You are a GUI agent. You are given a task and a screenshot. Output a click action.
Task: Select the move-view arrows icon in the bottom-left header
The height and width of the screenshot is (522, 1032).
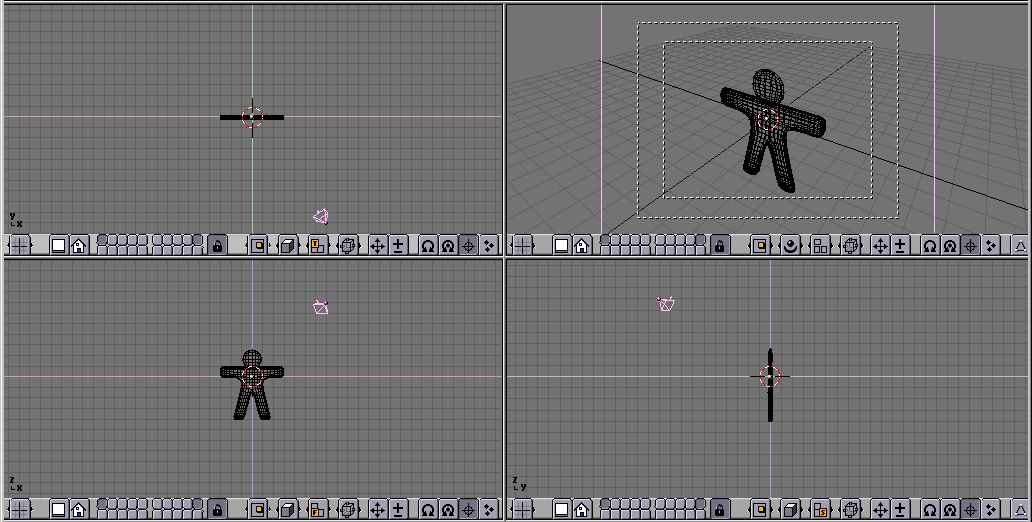(377, 511)
